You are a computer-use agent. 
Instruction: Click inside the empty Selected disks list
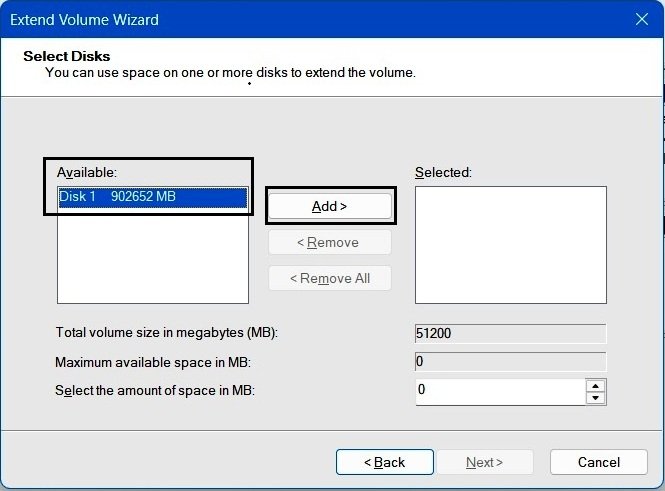(511, 245)
